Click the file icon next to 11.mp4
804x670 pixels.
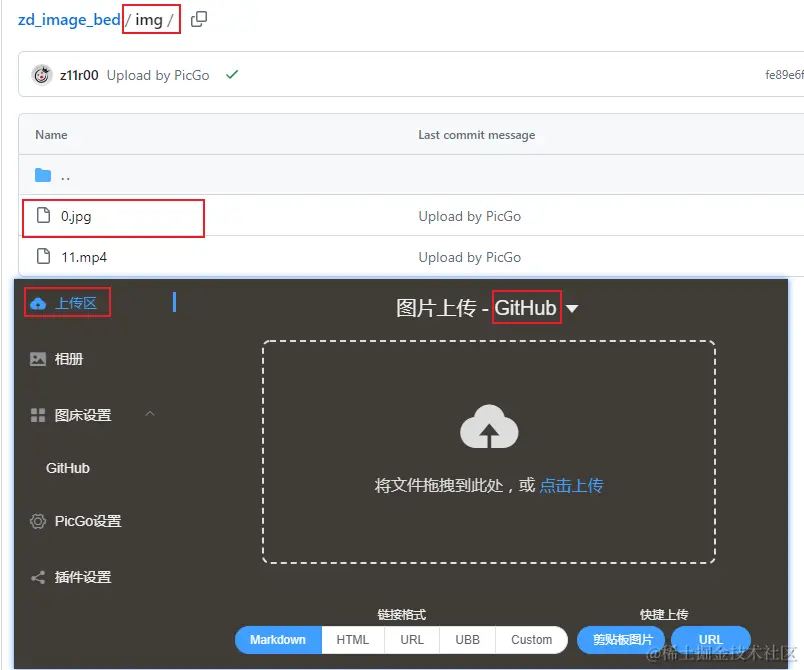[44, 256]
